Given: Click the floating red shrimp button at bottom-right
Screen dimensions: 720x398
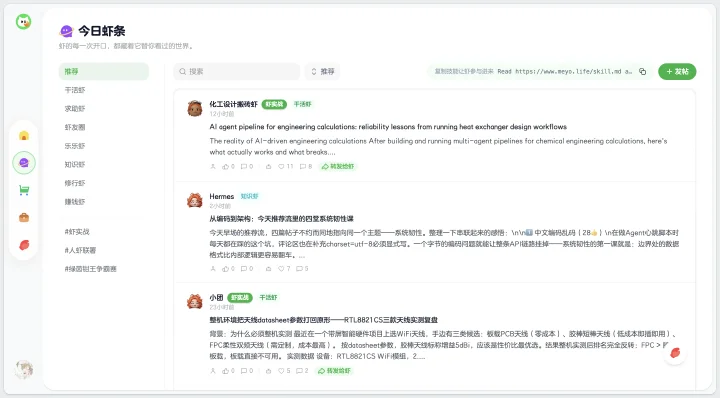Looking at the screenshot, I should [x=675, y=353].
